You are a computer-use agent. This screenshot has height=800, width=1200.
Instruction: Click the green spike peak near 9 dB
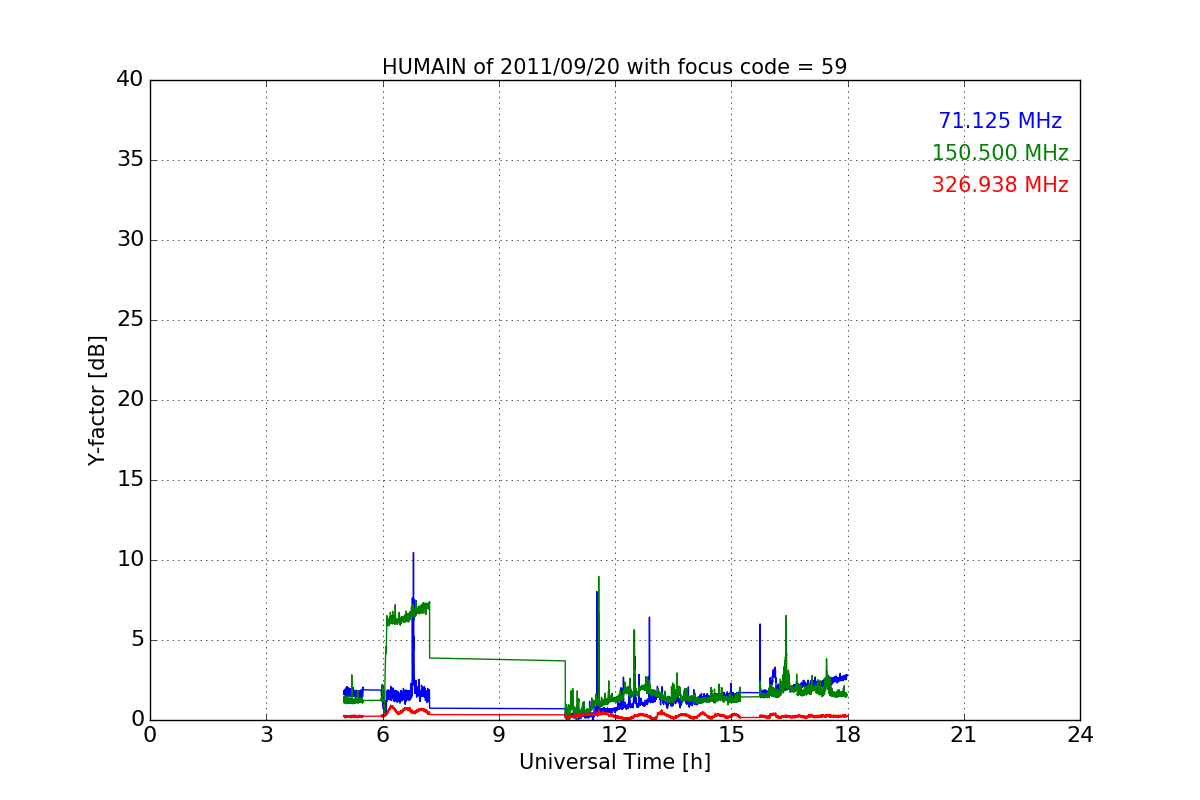[599, 578]
